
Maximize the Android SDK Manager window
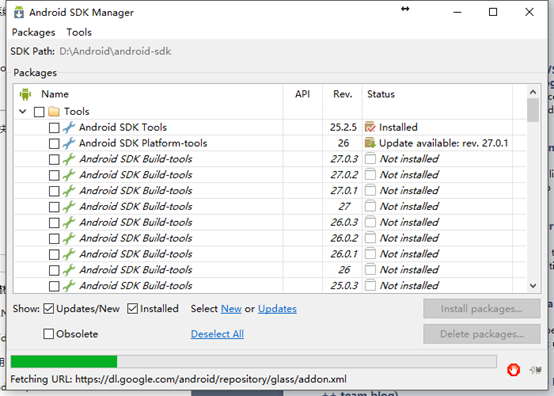point(493,12)
